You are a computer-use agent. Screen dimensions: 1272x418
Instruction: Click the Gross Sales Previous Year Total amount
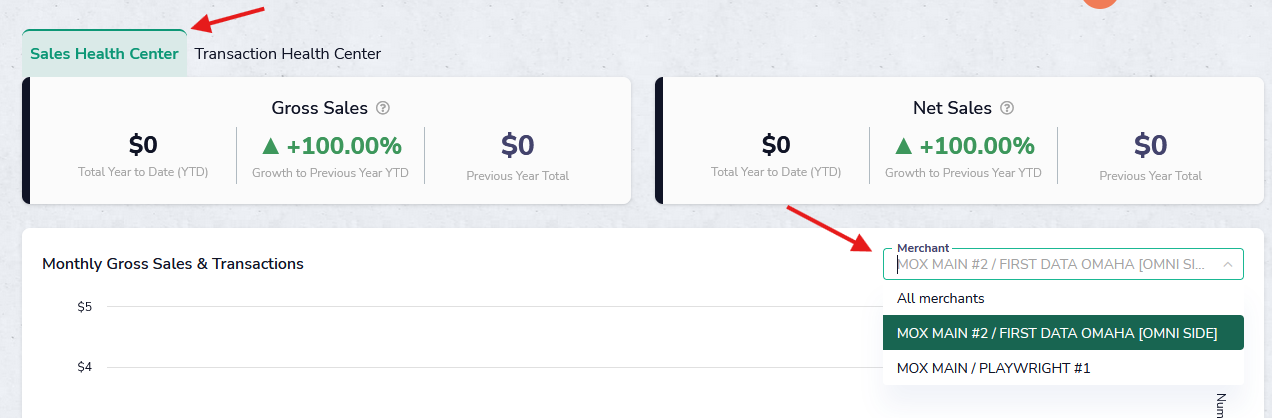pyautogui.click(x=517, y=146)
